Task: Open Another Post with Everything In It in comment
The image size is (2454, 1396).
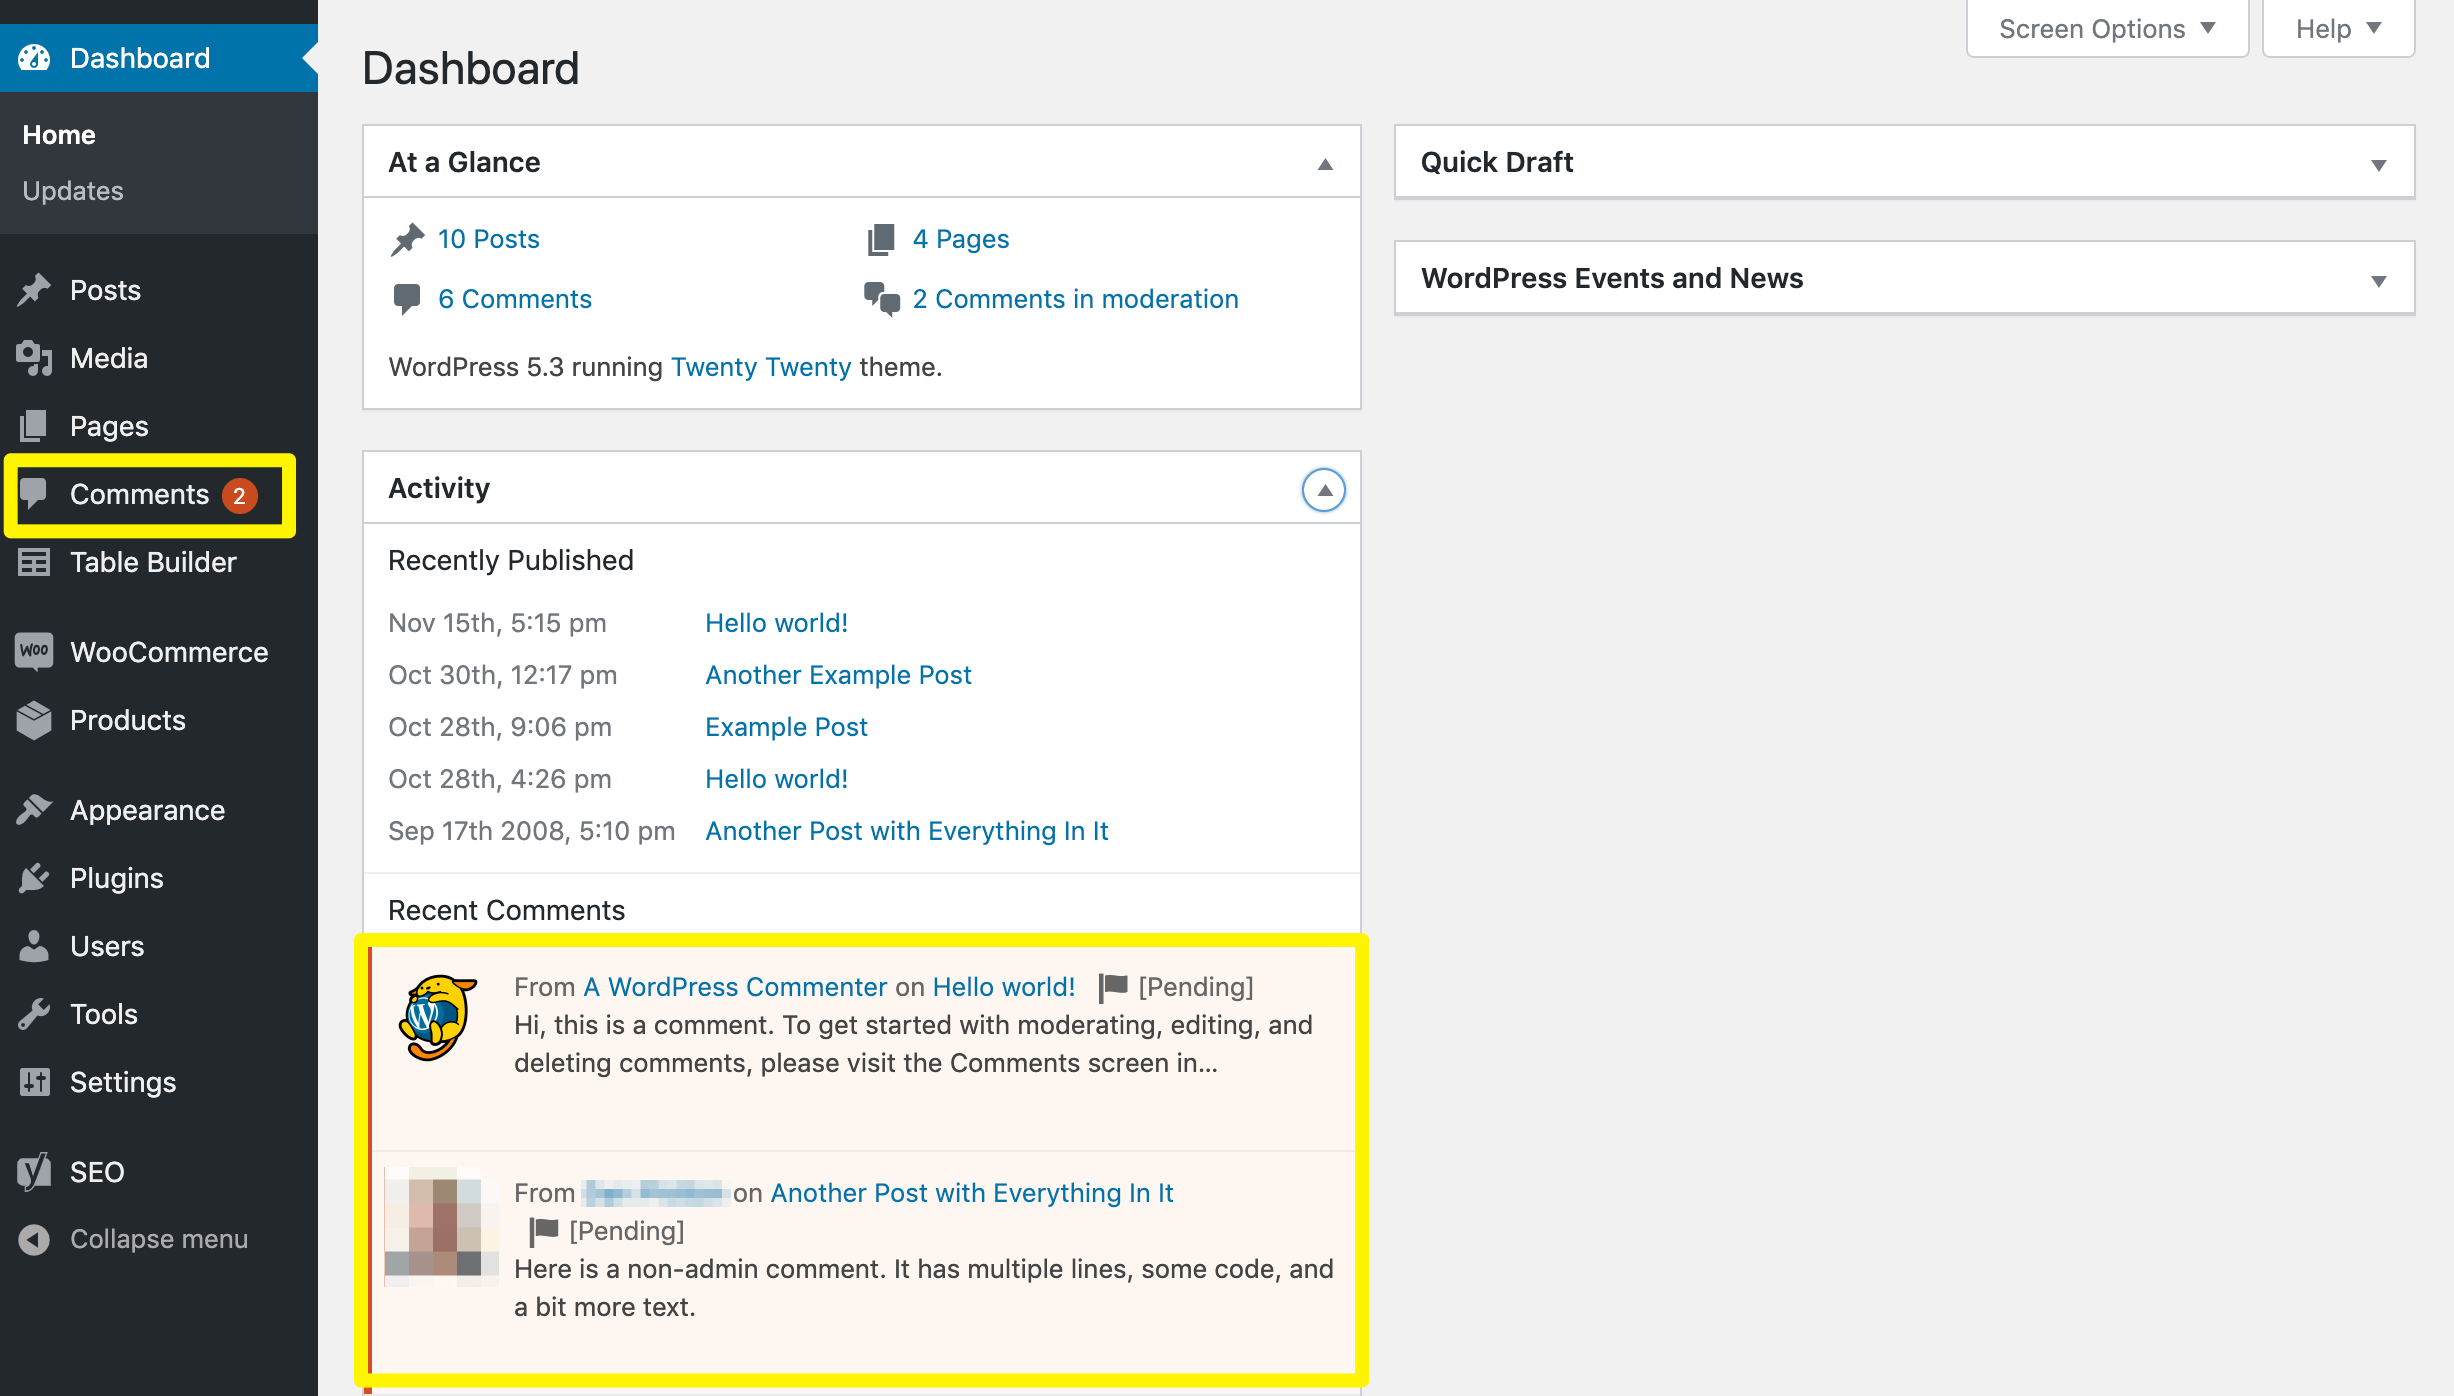Action: [x=972, y=1193]
